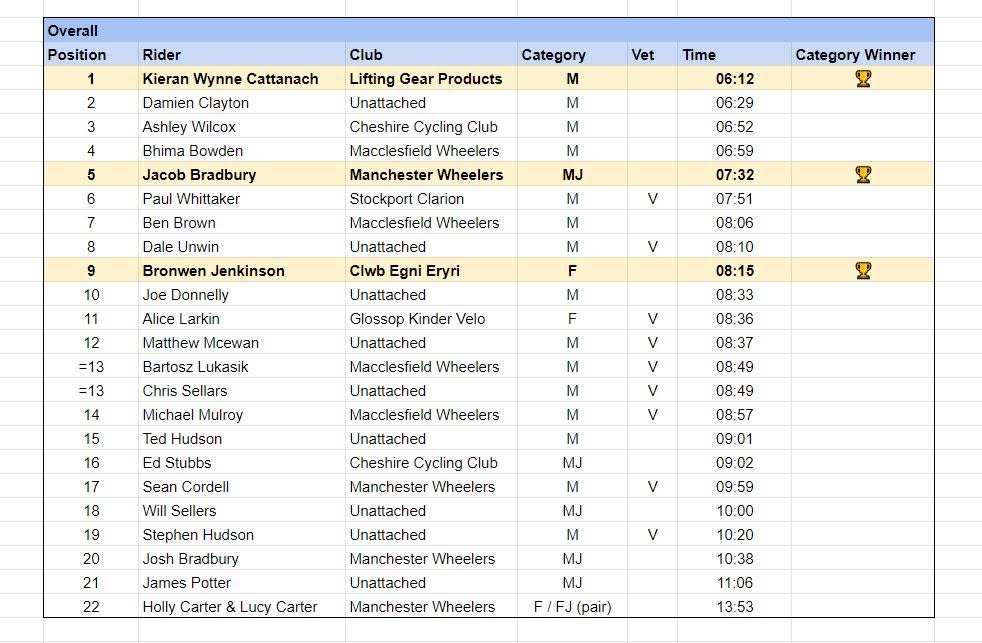Select the Rider column header cell
The height and width of the screenshot is (643, 982).
(162, 55)
